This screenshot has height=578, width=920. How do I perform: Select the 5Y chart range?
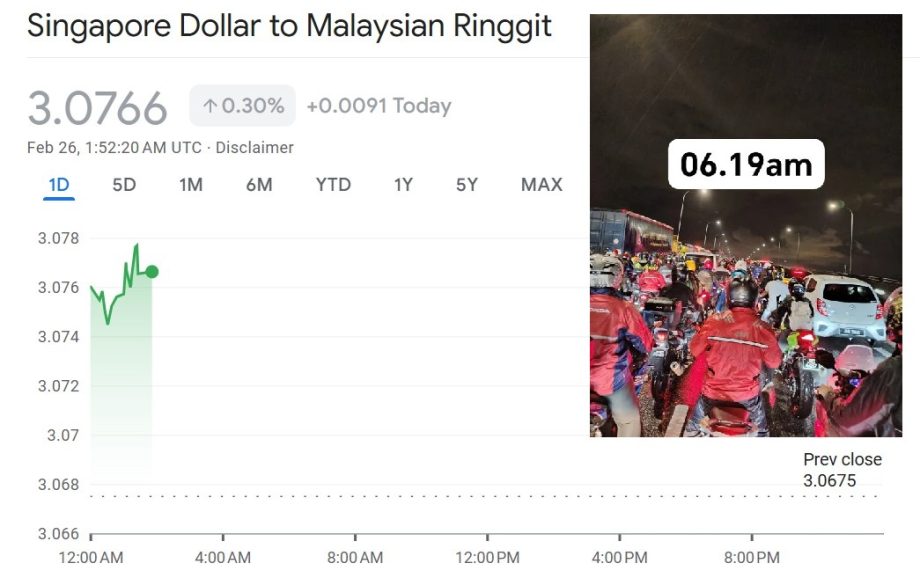(x=466, y=184)
